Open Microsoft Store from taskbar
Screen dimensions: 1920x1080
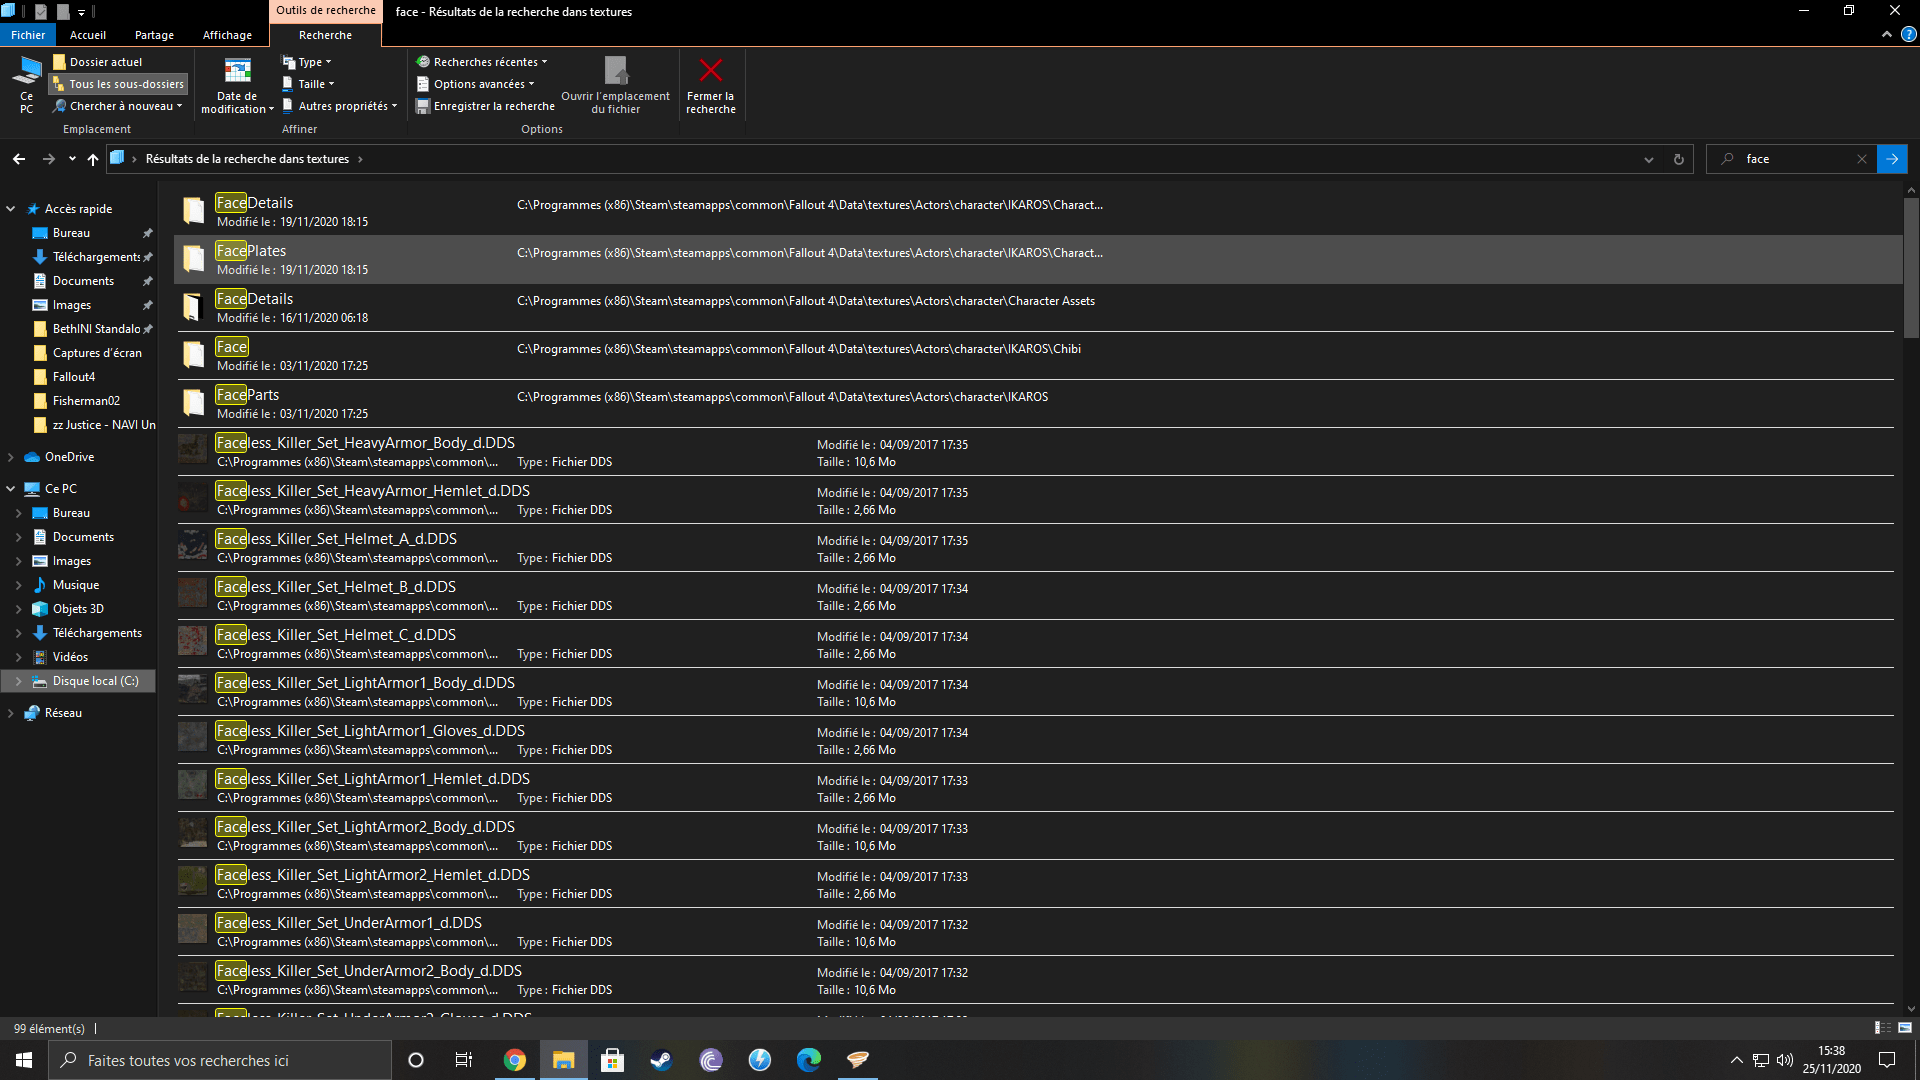pos(613,1060)
